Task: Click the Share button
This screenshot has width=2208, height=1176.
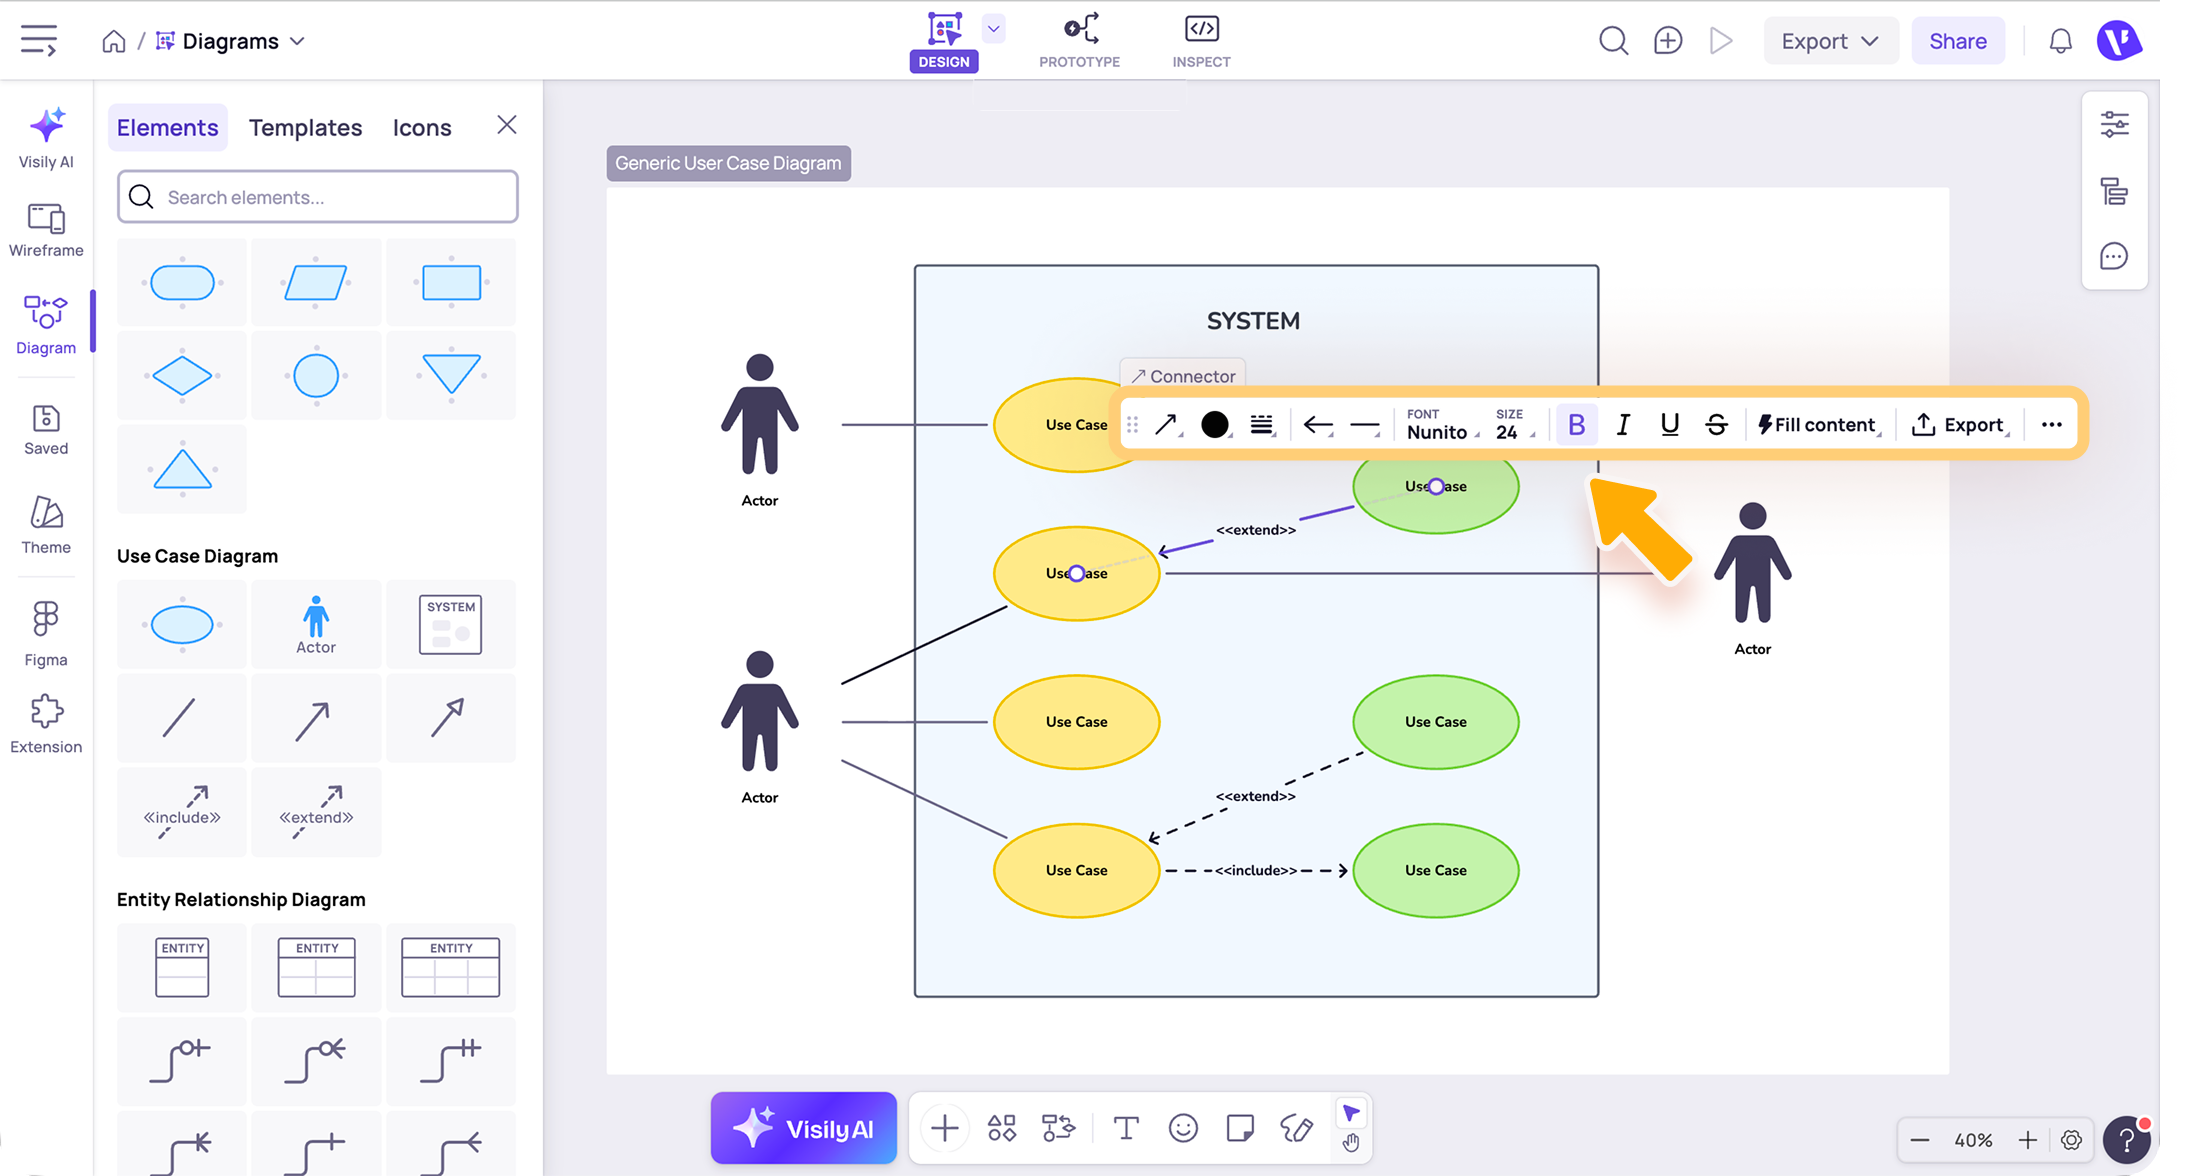Action: coord(1958,41)
